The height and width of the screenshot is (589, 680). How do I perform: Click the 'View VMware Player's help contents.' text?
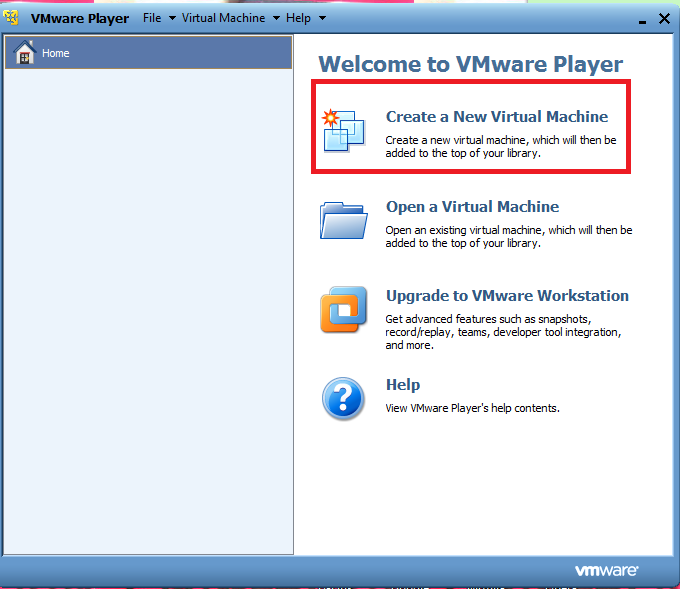[x=472, y=408]
